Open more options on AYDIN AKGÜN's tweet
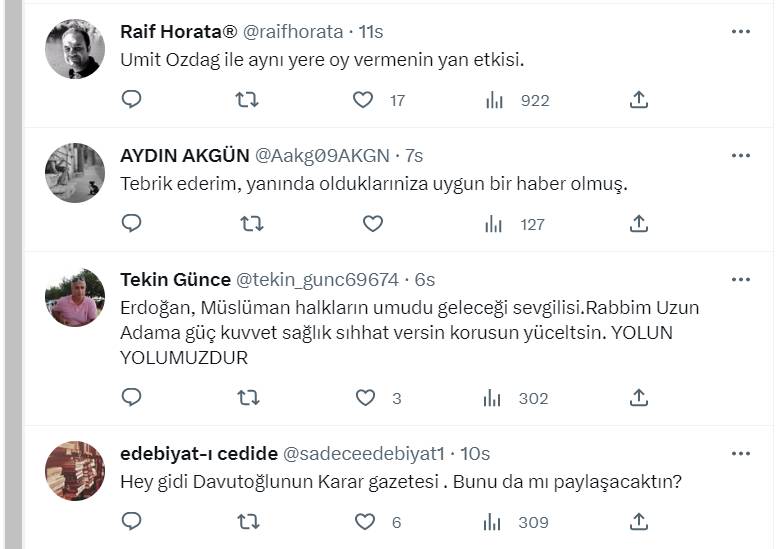778x549 pixels. [x=740, y=156]
